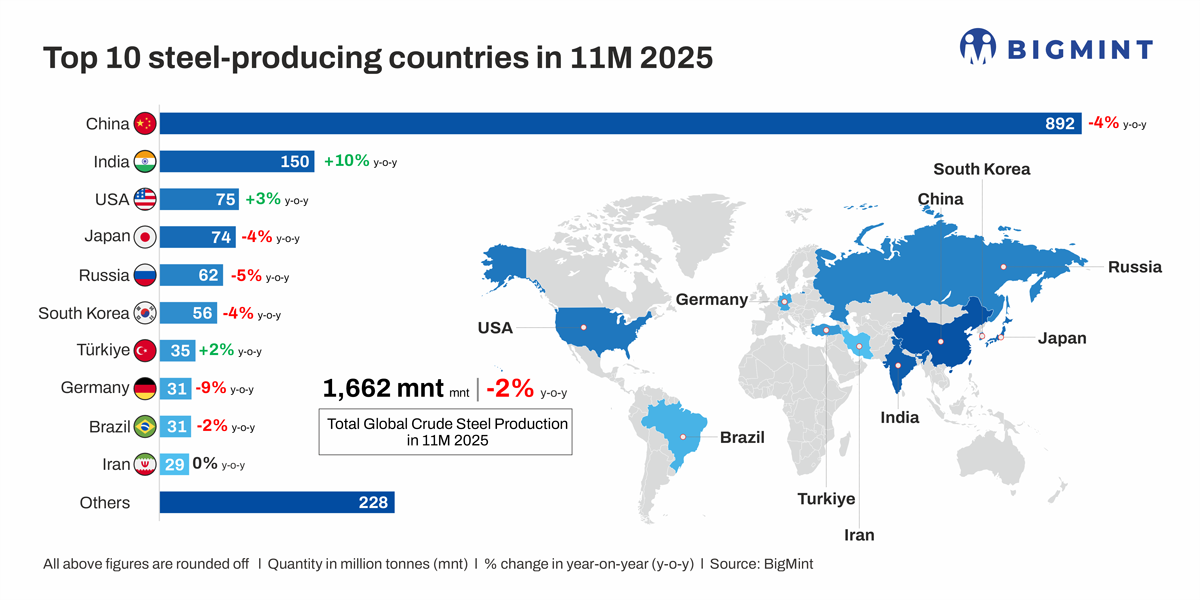The image size is (1200, 600).
Task: Click the Iran flag icon
Action: point(146,462)
